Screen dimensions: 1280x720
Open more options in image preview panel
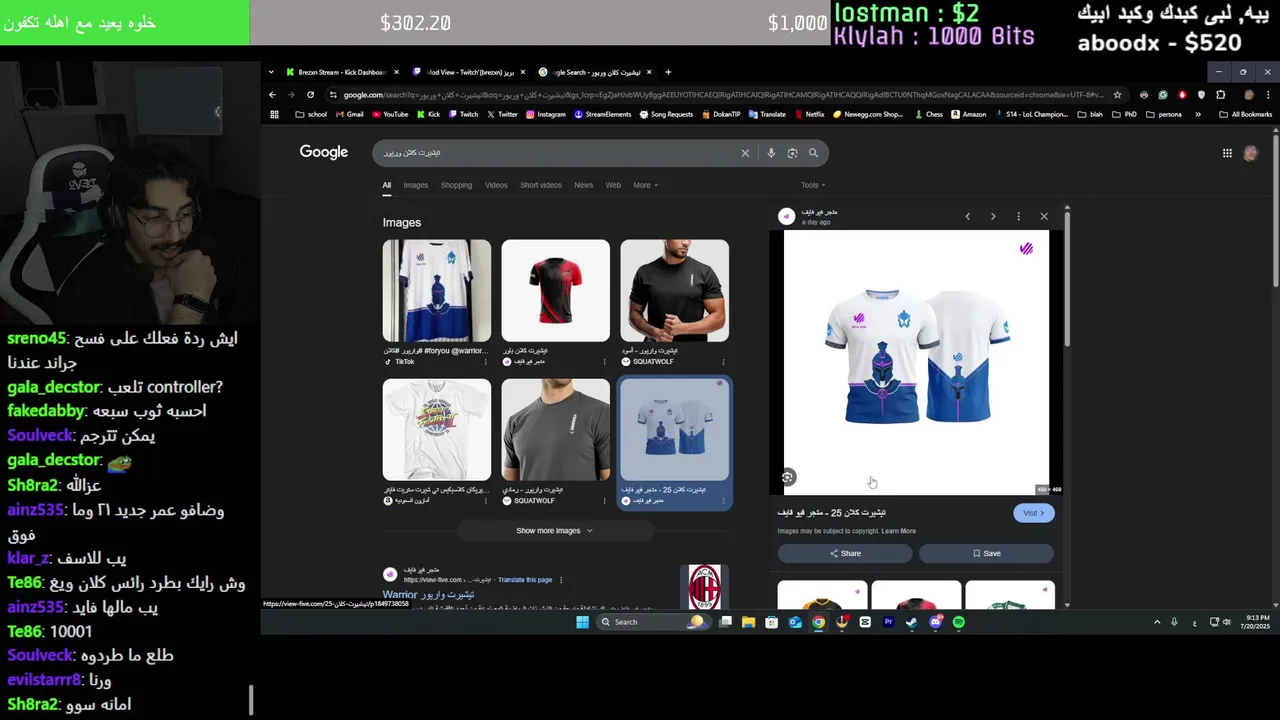point(1018,216)
